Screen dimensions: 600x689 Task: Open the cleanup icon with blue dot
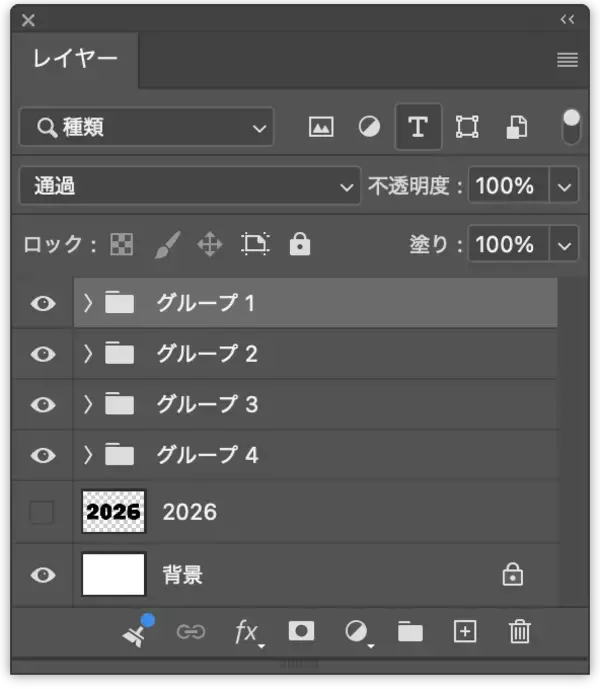(137, 631)
